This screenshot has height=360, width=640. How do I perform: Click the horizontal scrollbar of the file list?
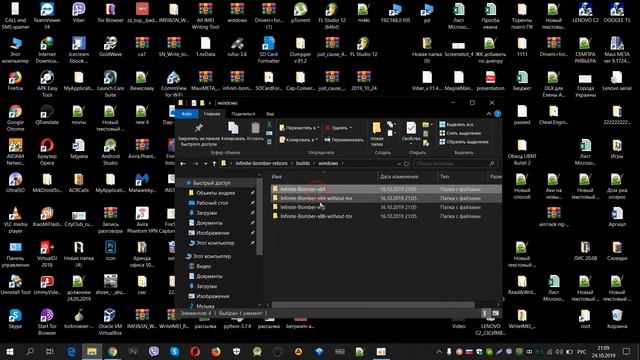(x=373, y=305)
